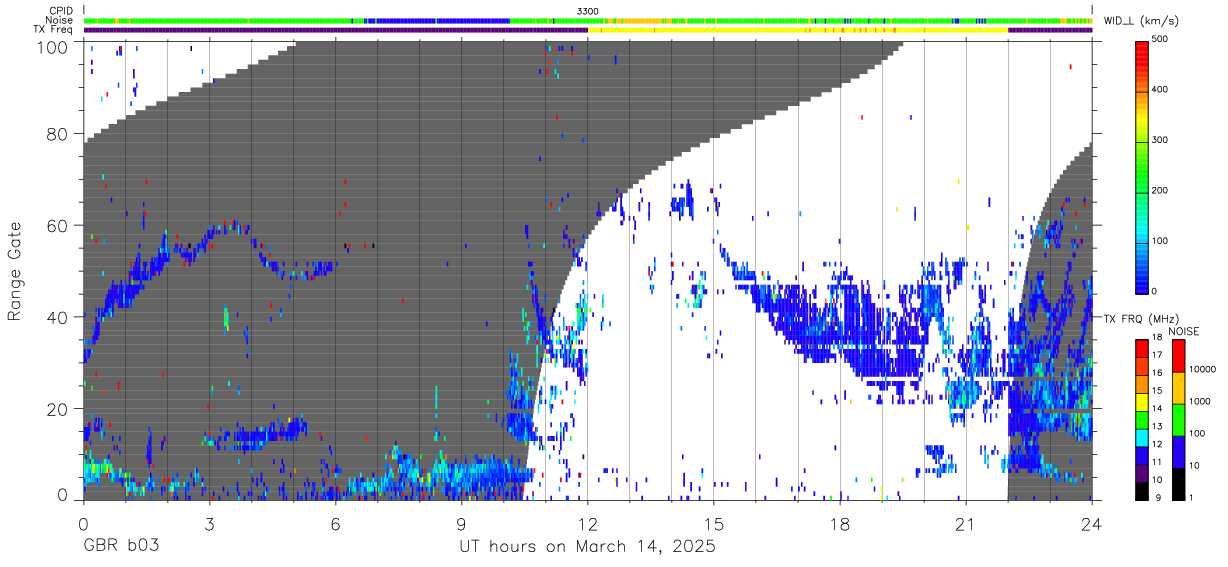
Task: Click the 9 tick on UT hours axis
Action: point(461,524)
